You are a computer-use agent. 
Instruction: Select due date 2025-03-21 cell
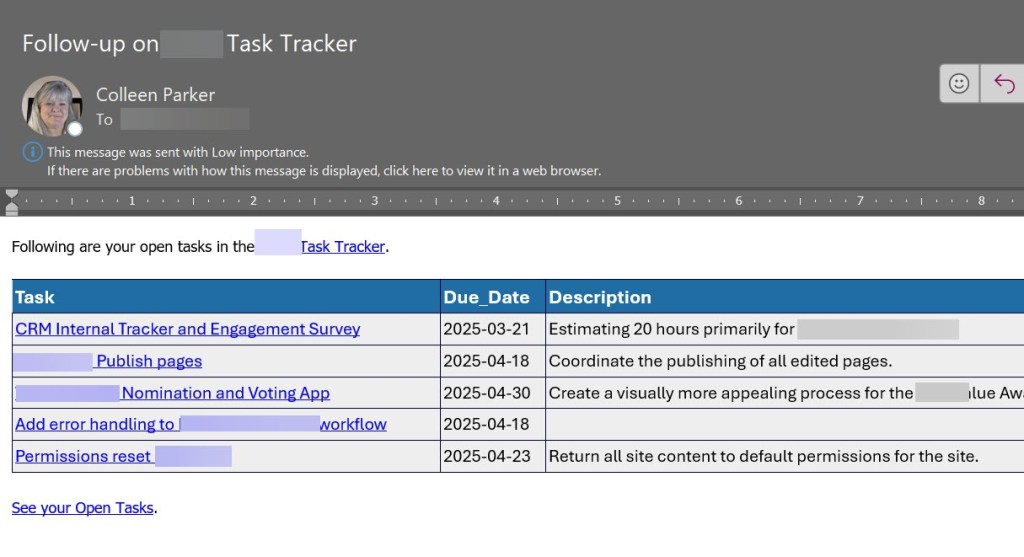492,329
